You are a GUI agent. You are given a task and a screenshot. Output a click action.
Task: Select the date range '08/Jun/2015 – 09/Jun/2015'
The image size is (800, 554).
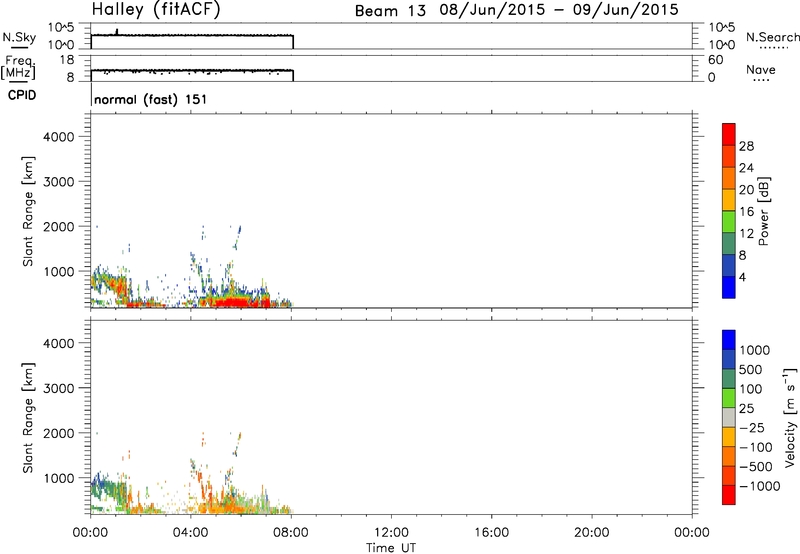tap(559, 10)
